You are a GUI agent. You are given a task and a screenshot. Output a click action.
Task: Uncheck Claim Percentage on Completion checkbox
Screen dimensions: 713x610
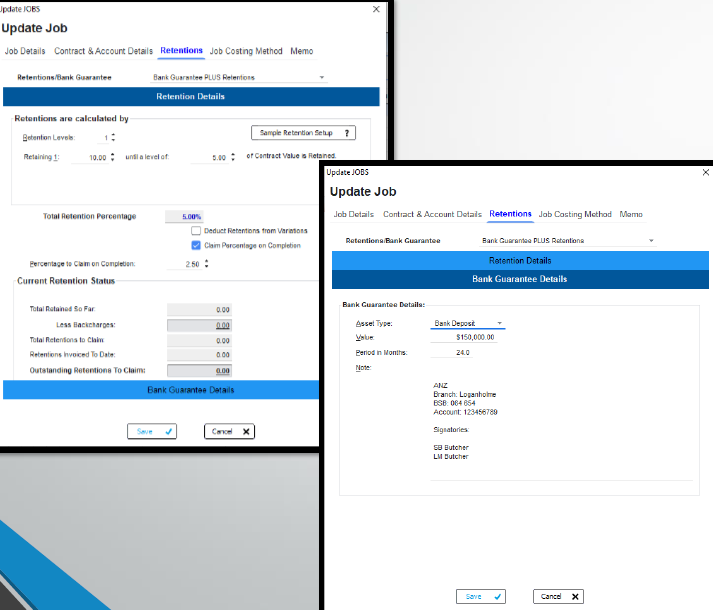point(196,246)
